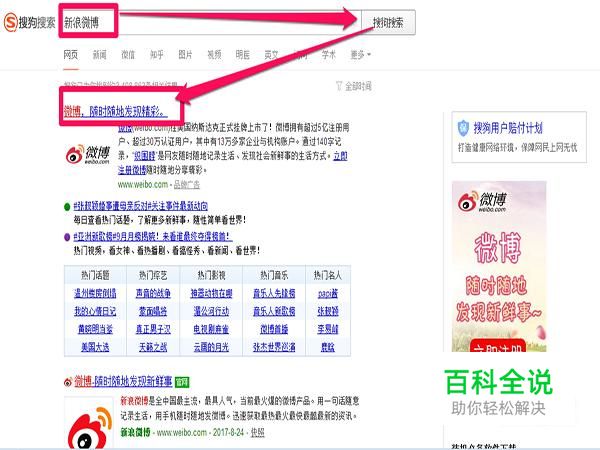Open www.weibo.com green URL of ad result

tap(143, 184)
